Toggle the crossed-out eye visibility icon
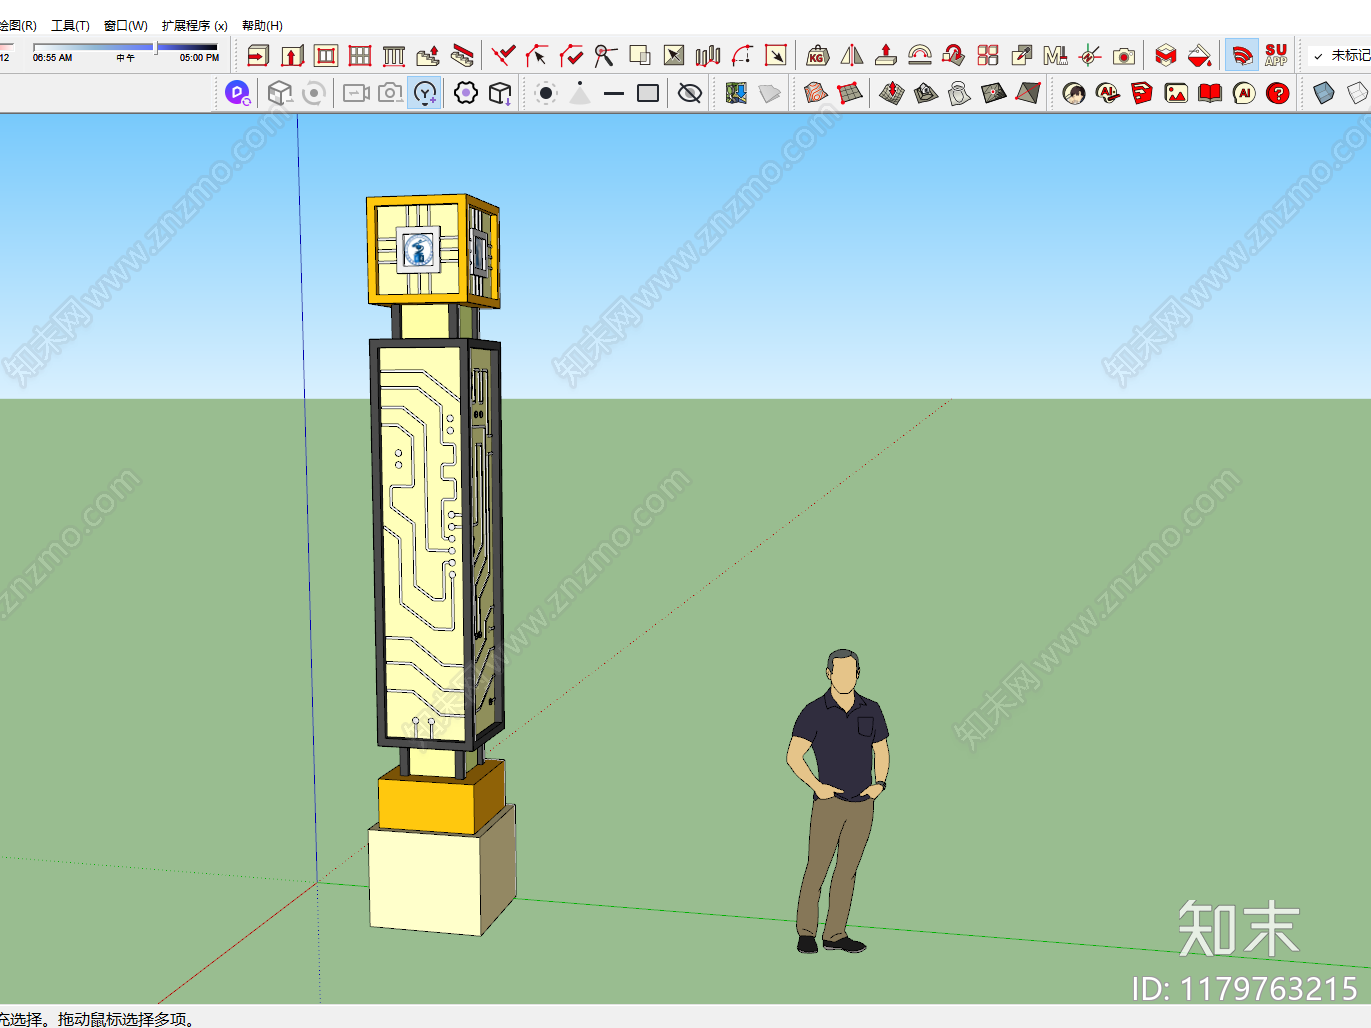Screen dimensions: 1371x1028 (690, 94)
